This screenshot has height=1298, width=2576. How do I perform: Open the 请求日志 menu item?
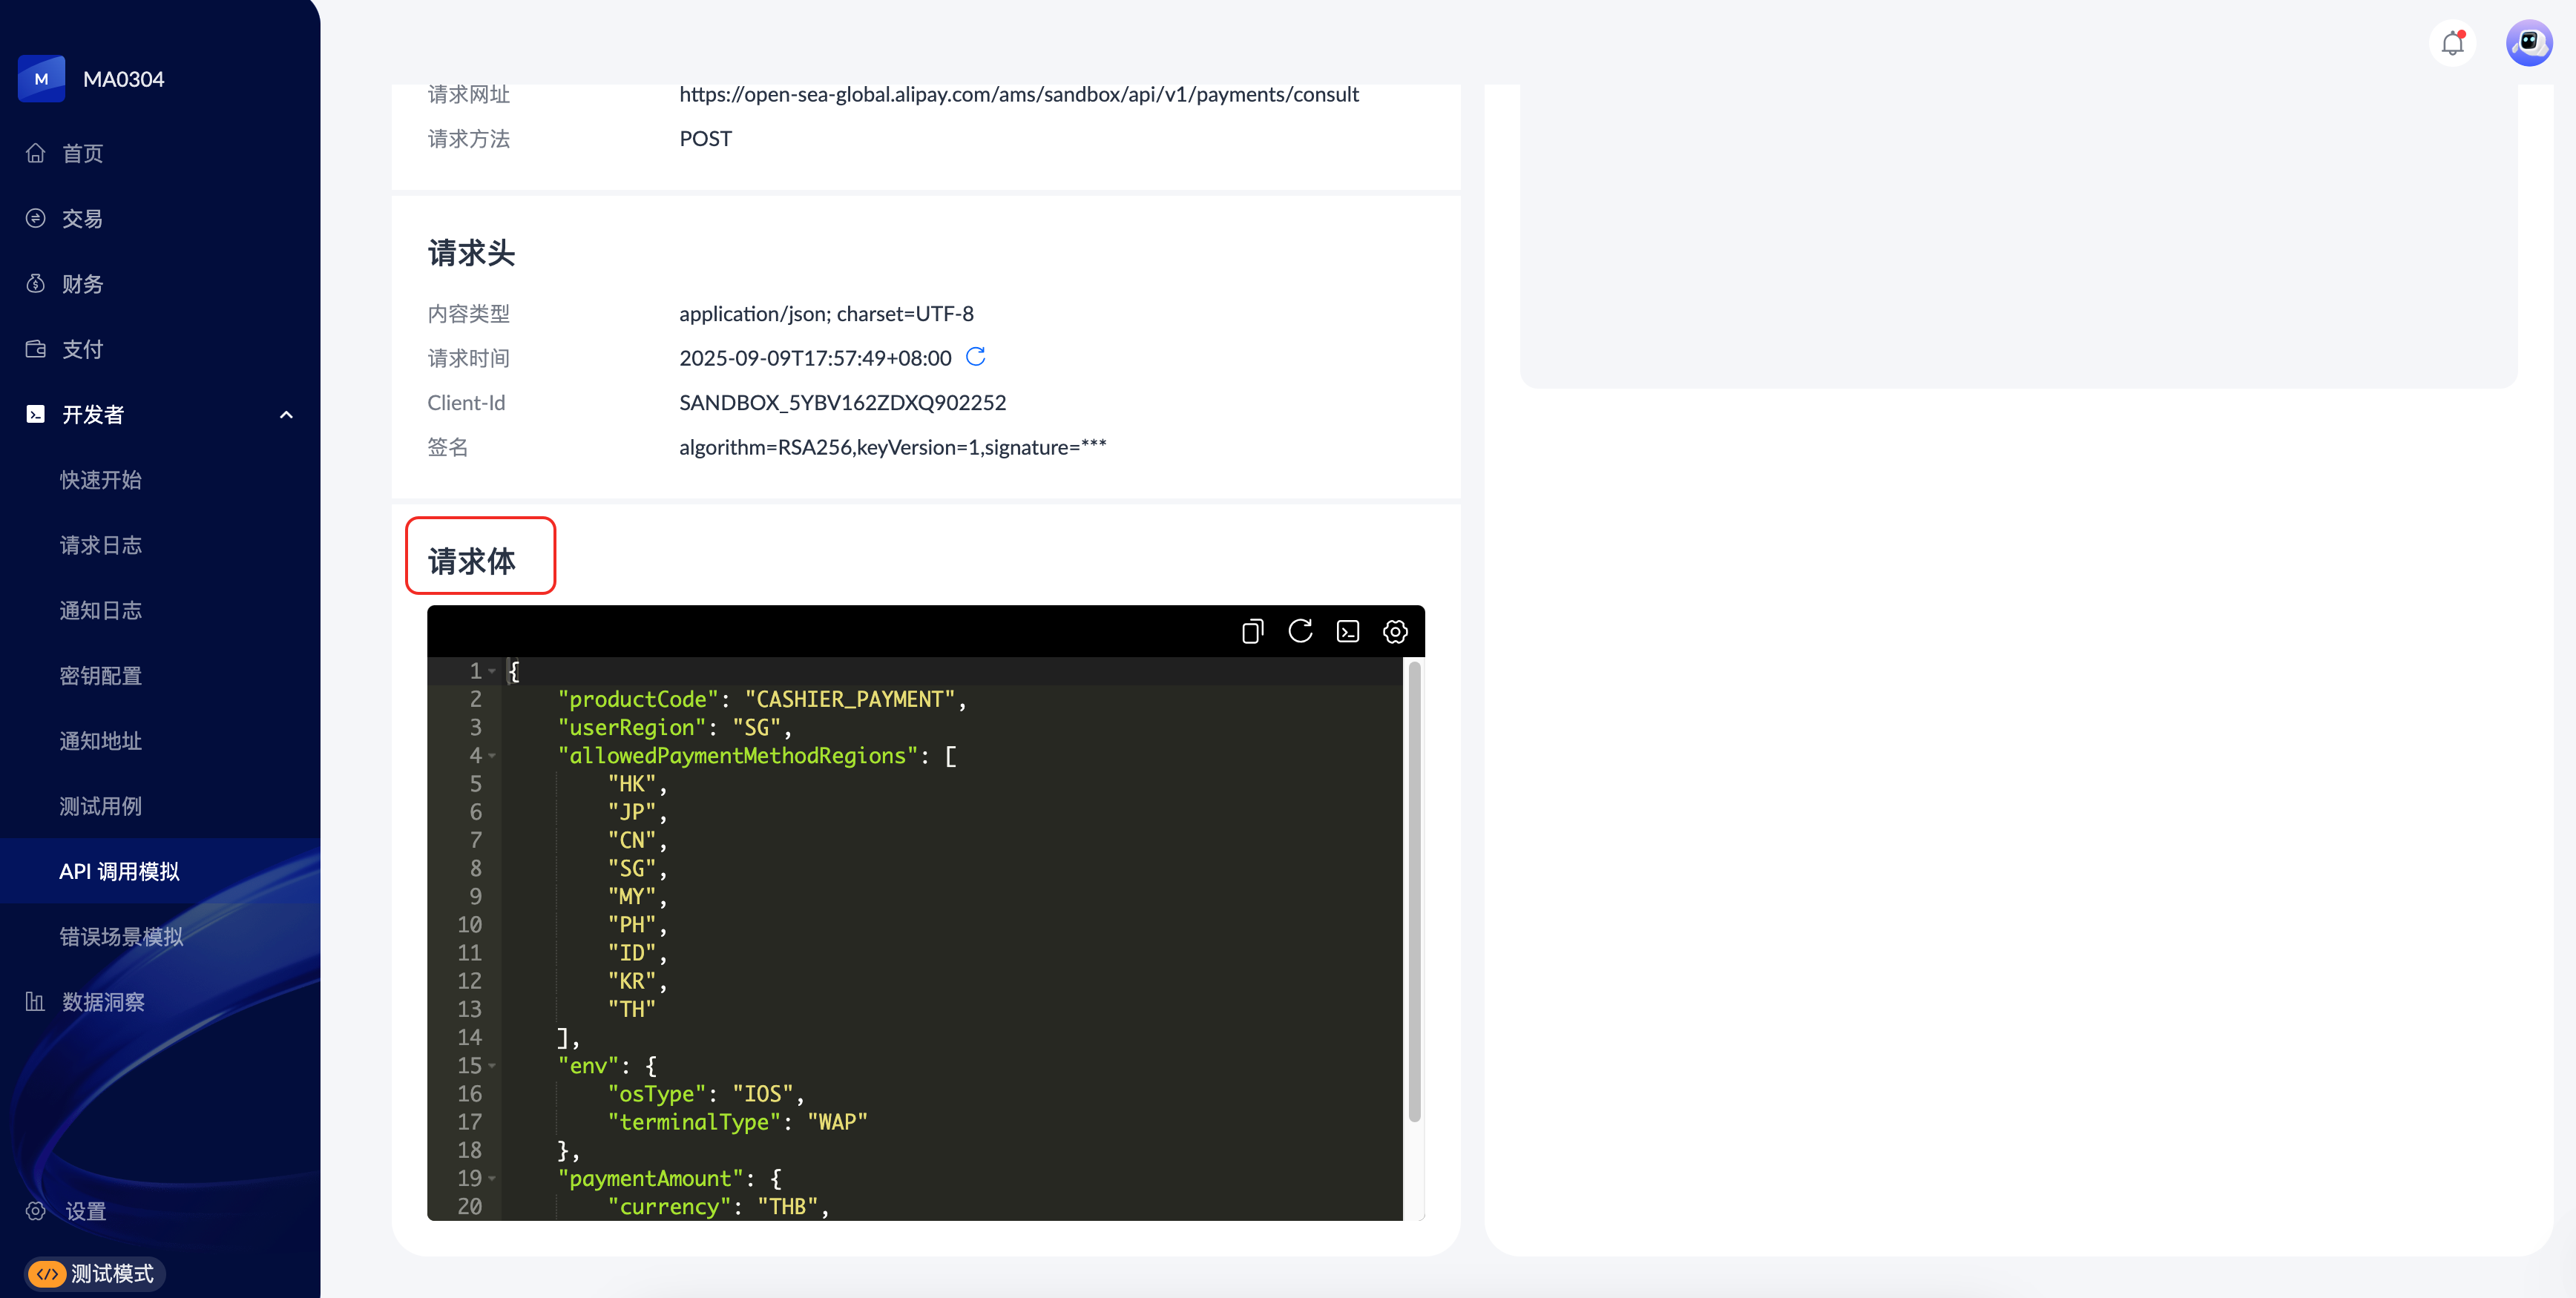pos(100,545)
